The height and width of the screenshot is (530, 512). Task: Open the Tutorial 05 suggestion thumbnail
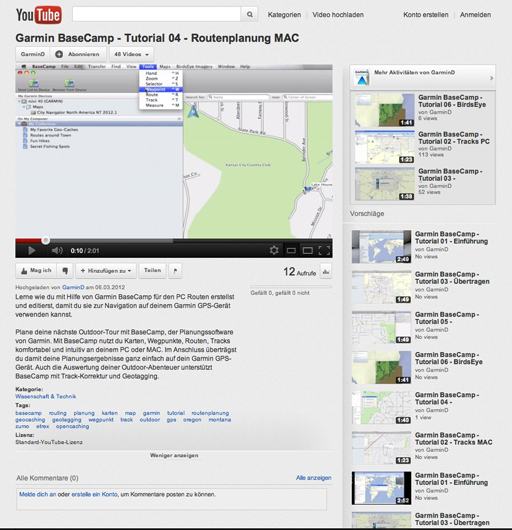[381, 327]
